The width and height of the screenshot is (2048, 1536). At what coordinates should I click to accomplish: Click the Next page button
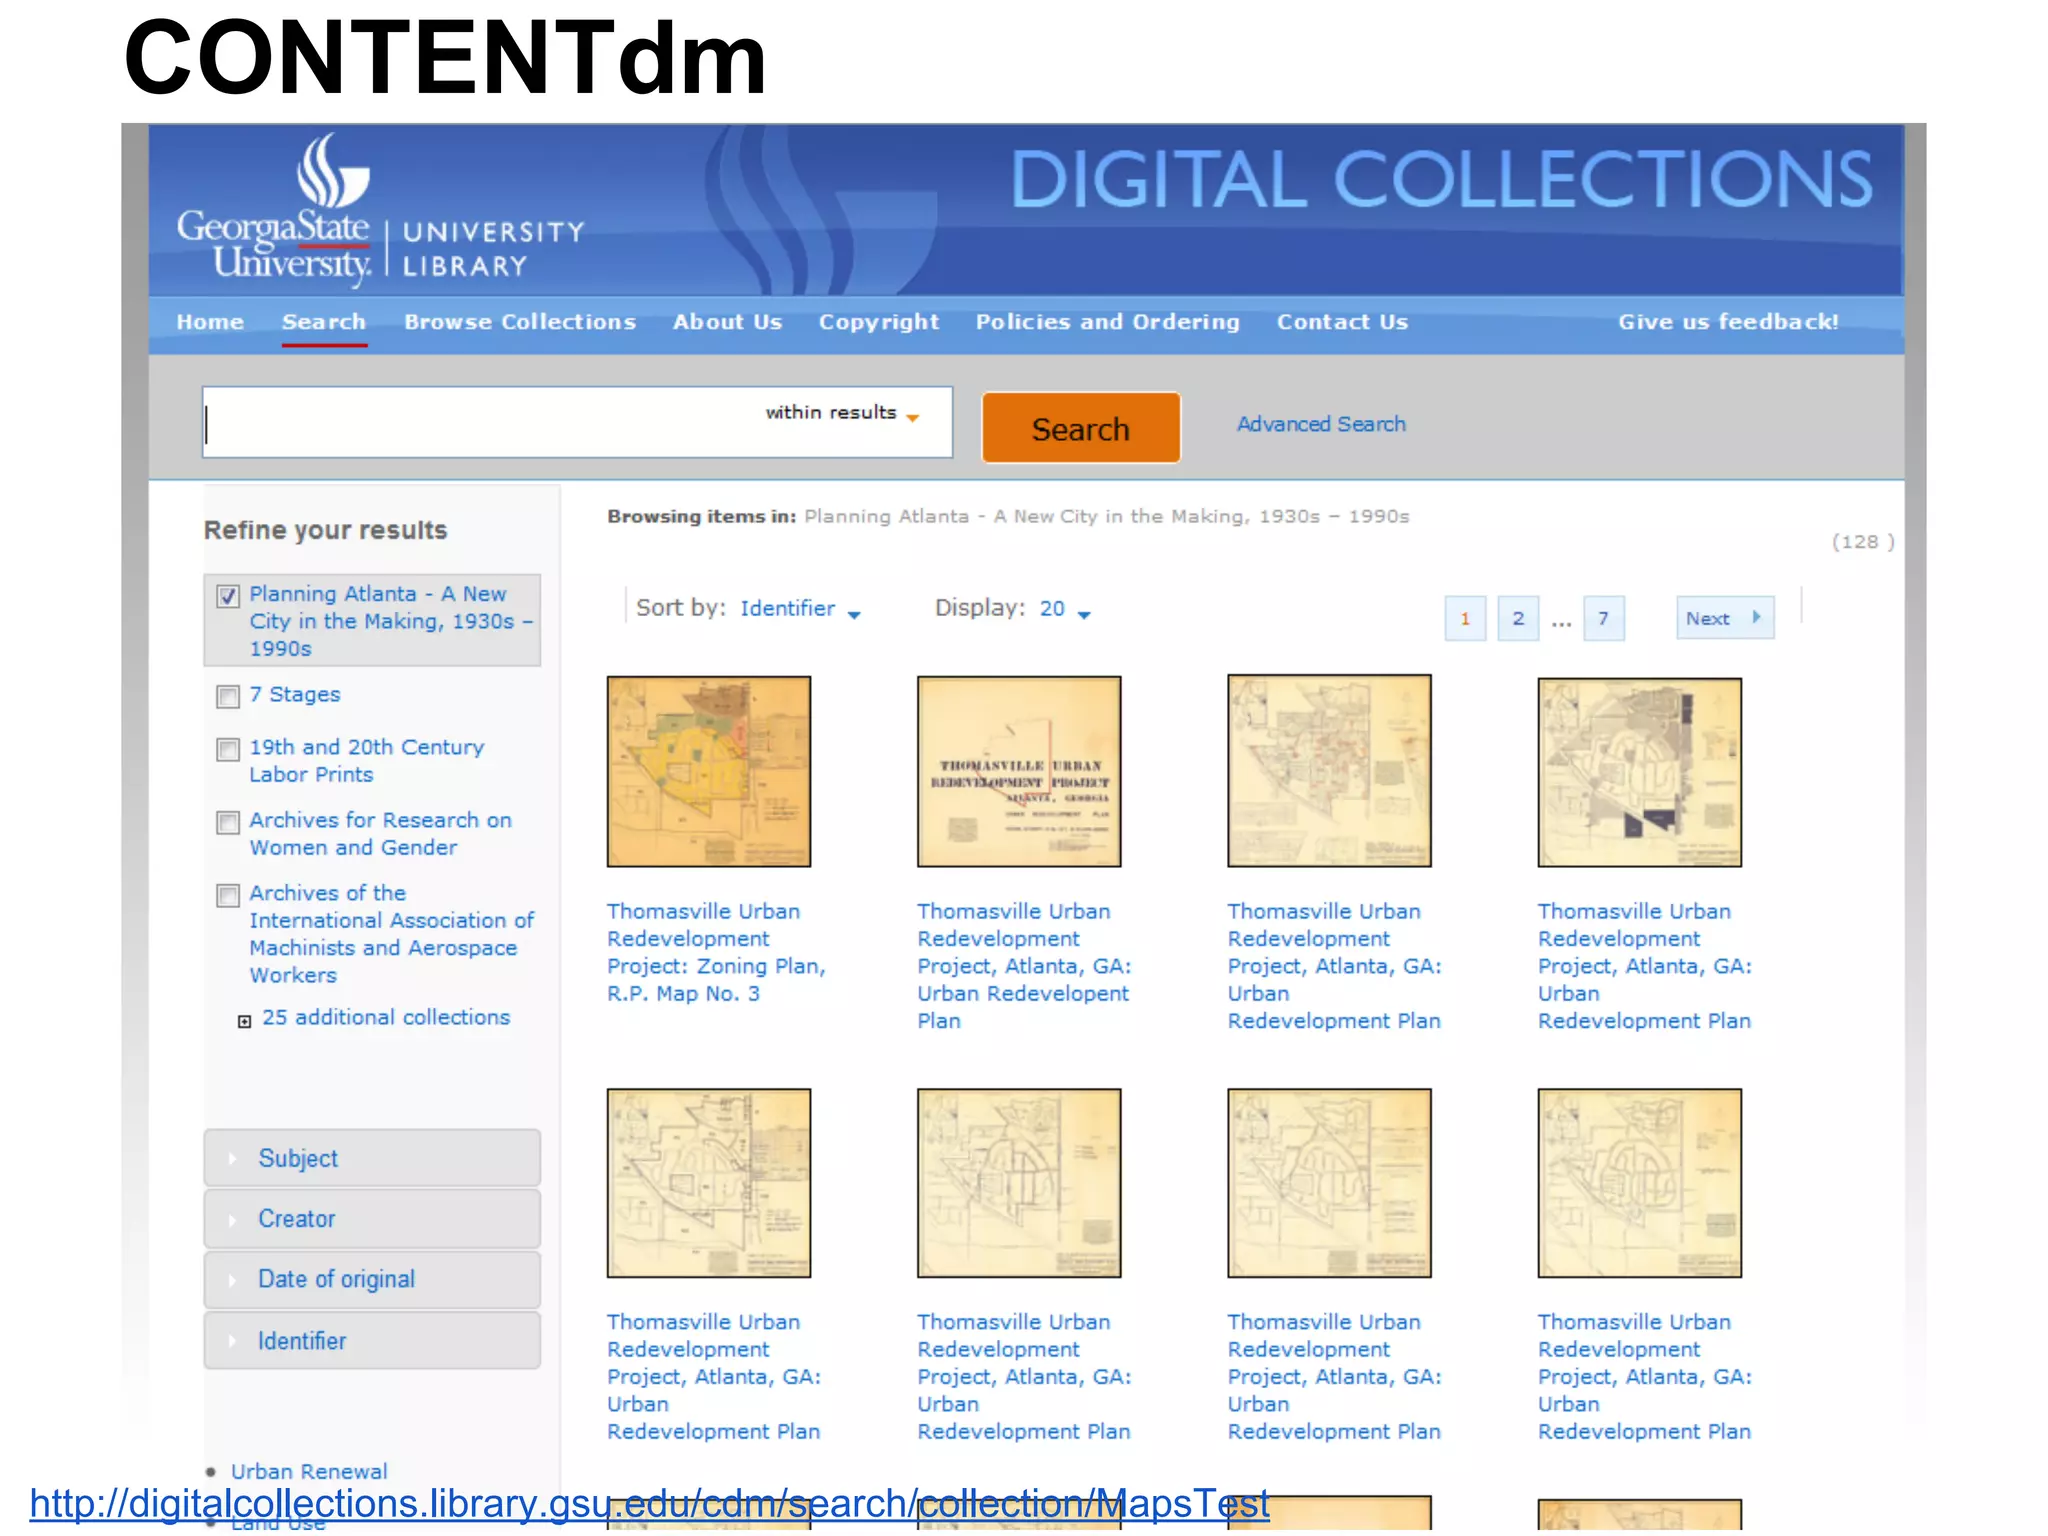tap(1725, 618)
